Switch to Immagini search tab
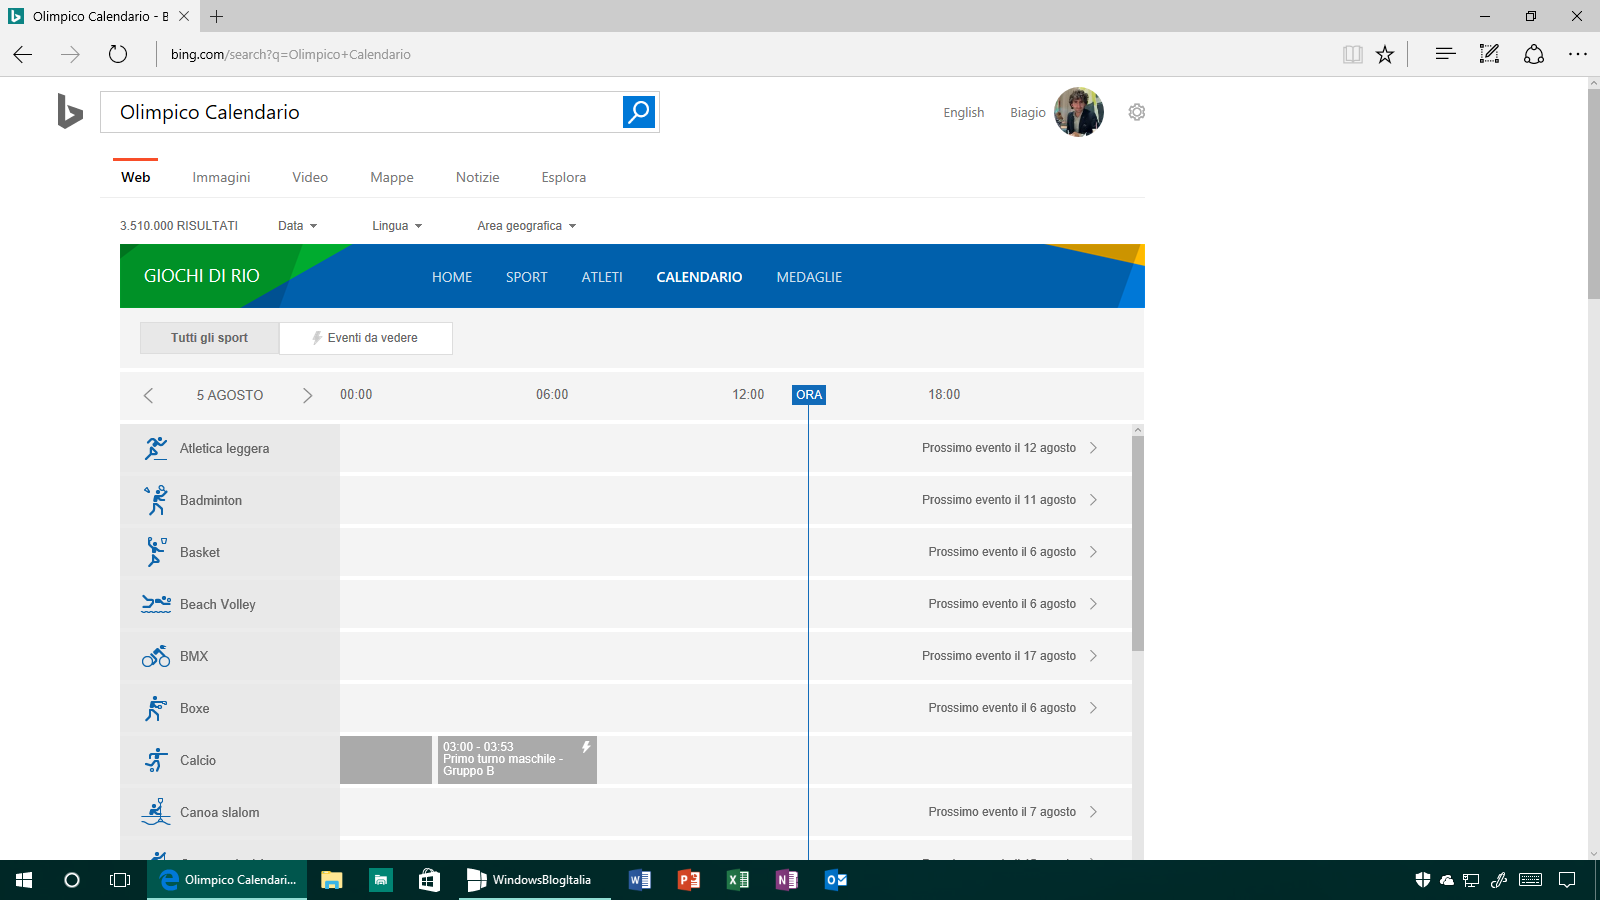1600x900 pixels. (221, 177)
